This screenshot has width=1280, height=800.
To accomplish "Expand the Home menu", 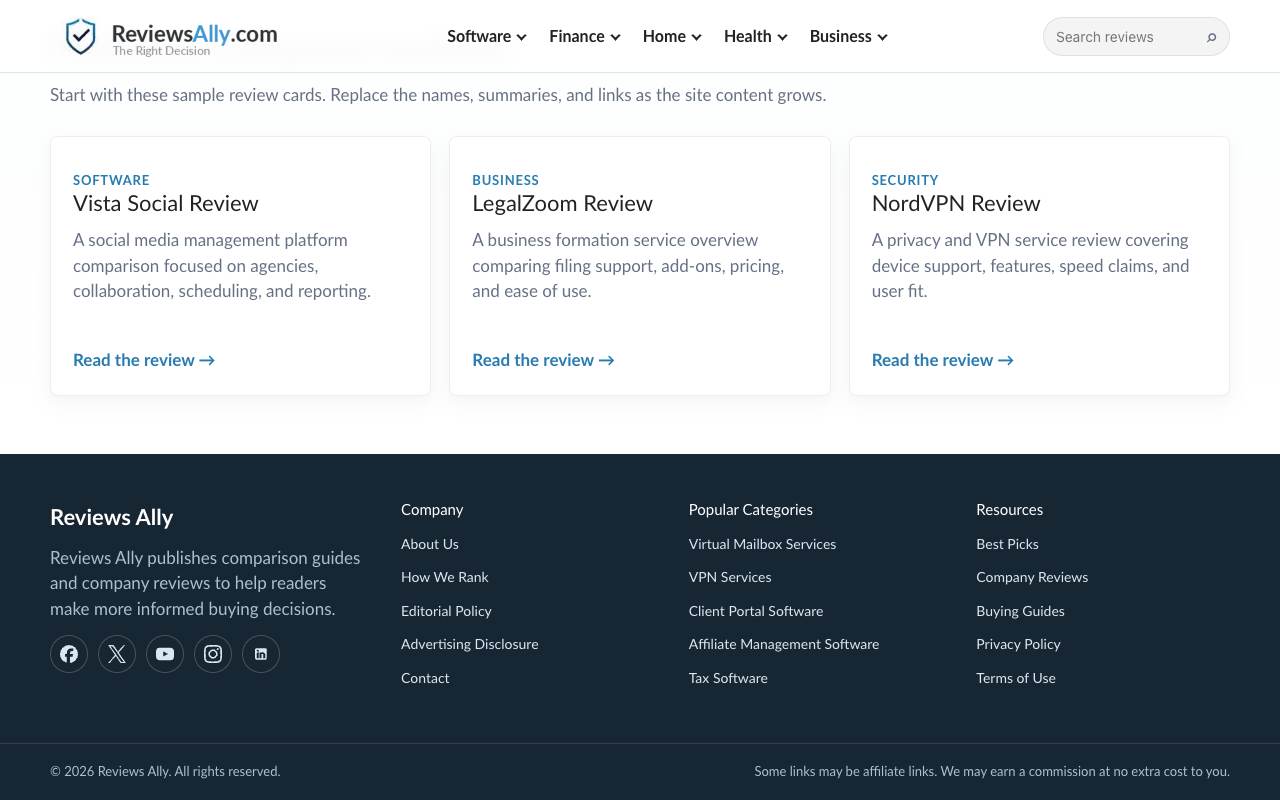I will tap(672, 36).
